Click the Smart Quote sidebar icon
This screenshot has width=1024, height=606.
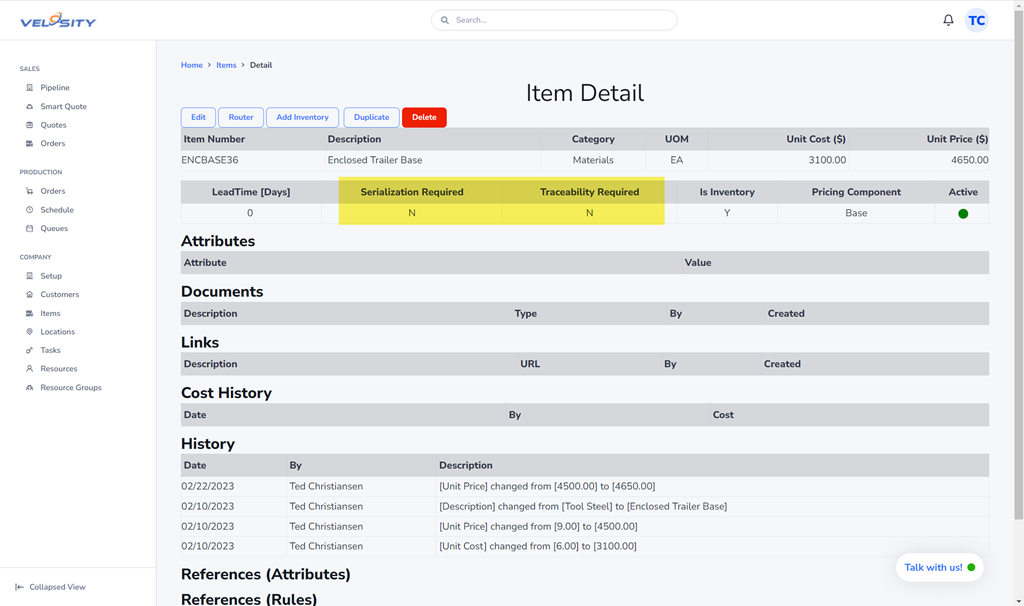tap(30, 107)
